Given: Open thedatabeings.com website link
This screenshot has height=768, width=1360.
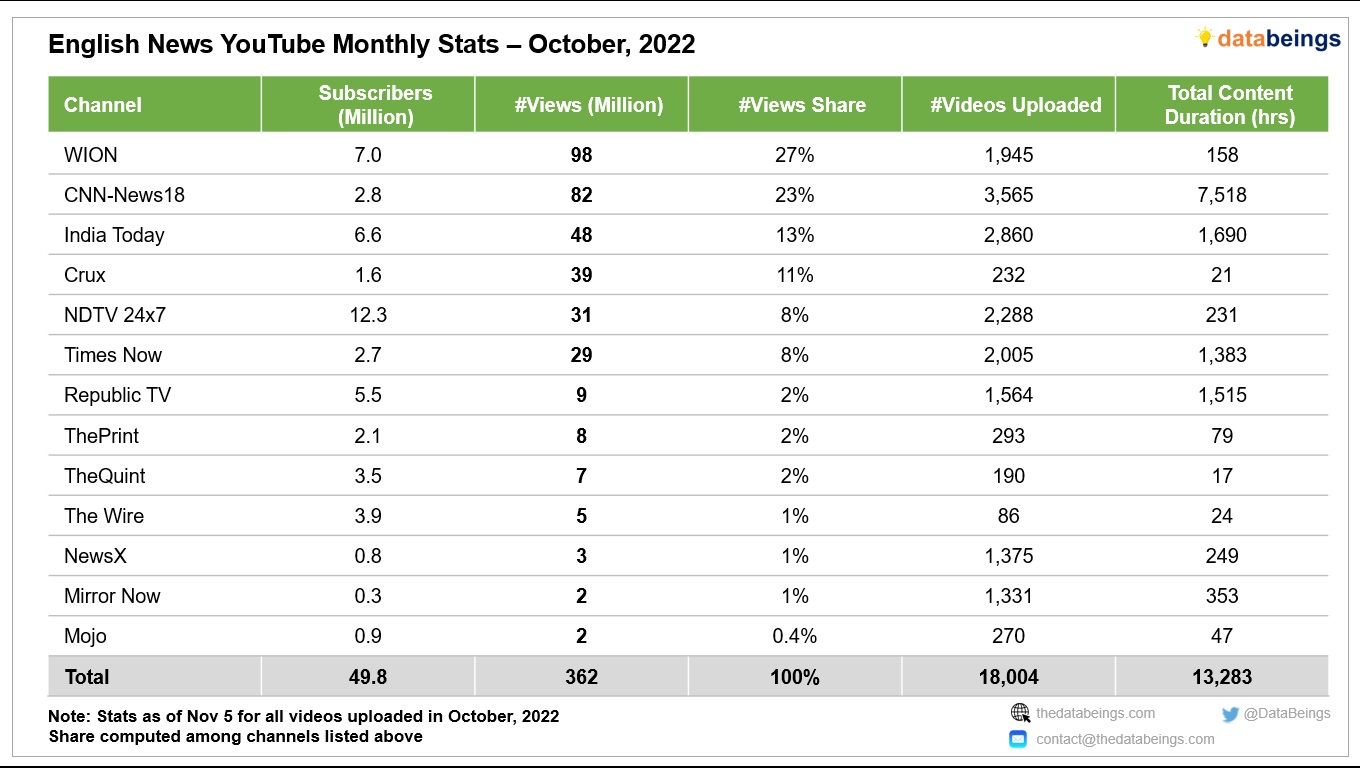Looking at the screenshot, I should pos(1095,713).
